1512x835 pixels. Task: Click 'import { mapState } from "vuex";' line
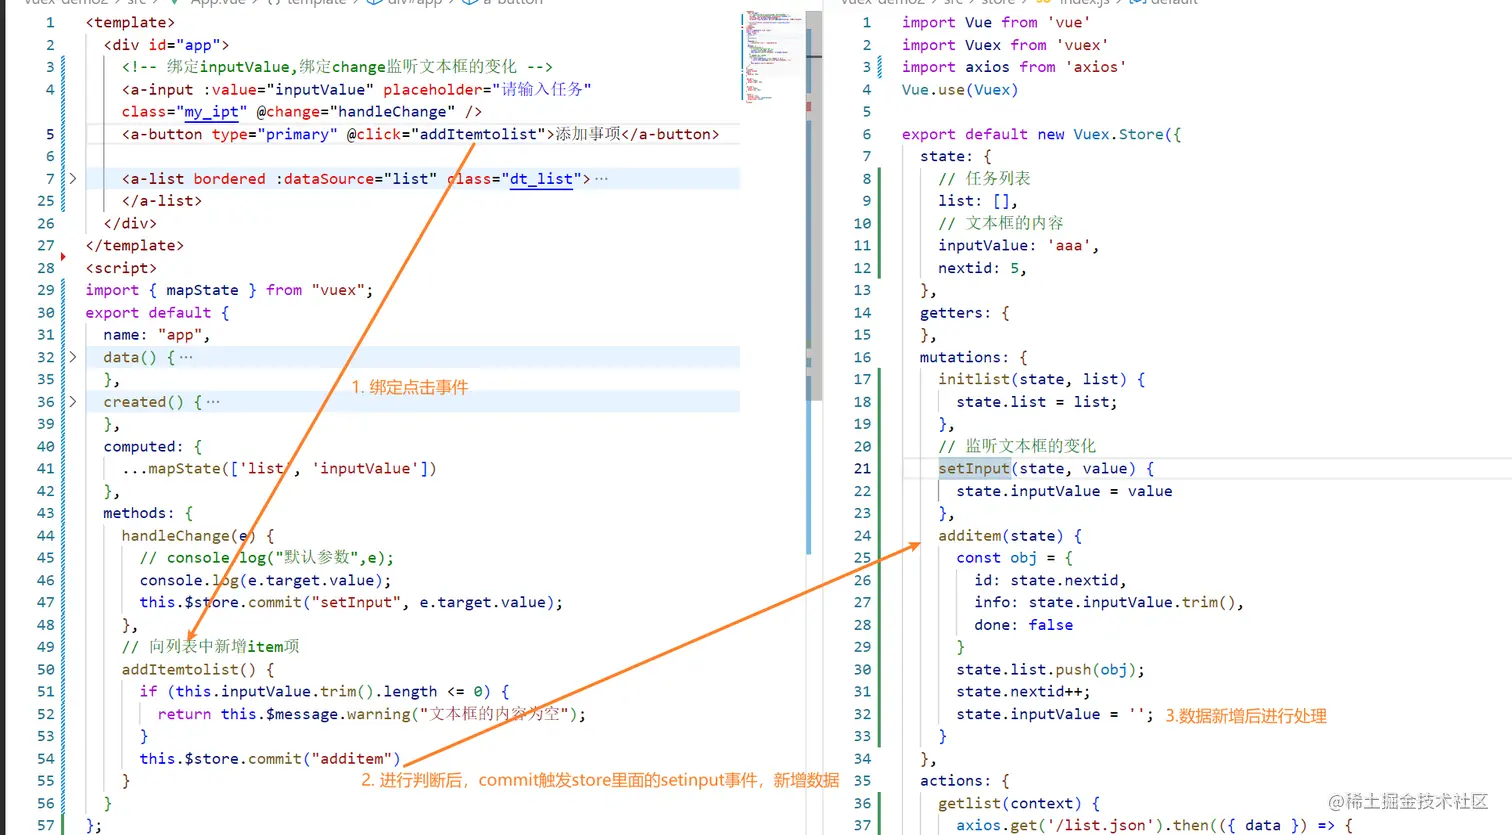tap(229, 290)
